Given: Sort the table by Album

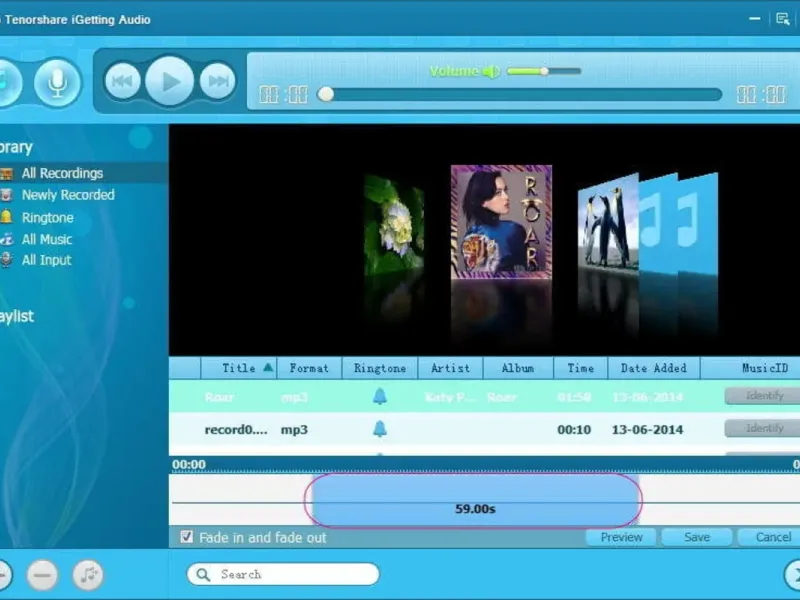Looking at the screenshot, I should point(517,368).
